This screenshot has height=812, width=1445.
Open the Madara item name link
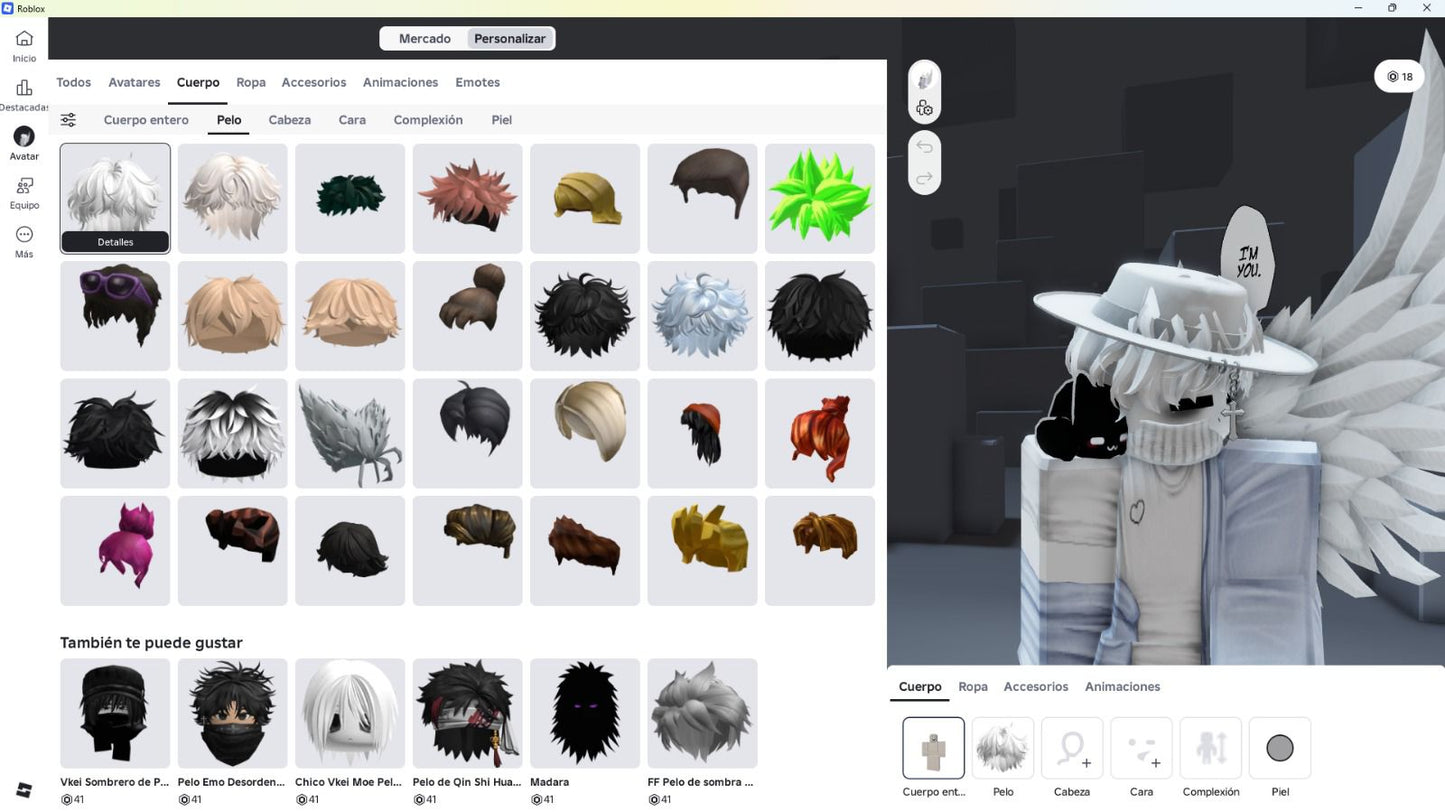(549, 782)
